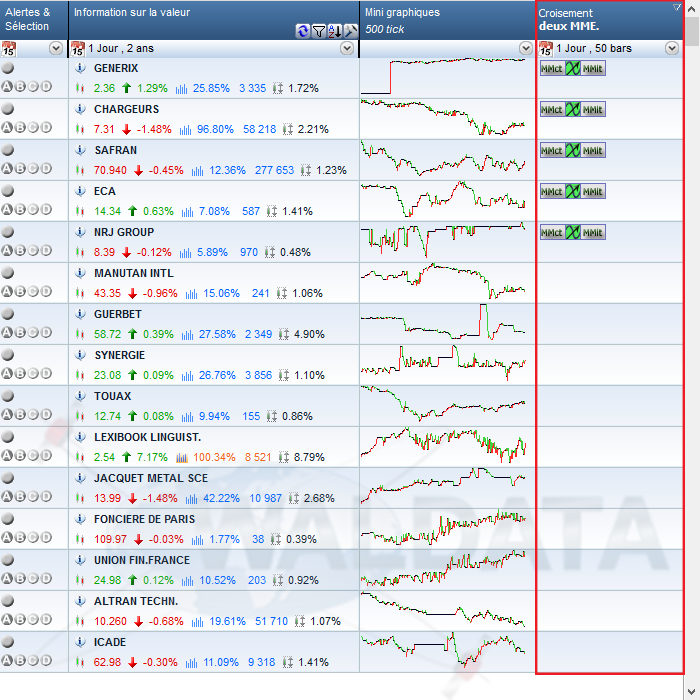Toggle selection B for ECA
The height and width of the screenshot is (700, 700).
pyautogui.click(x=20, y=210)
